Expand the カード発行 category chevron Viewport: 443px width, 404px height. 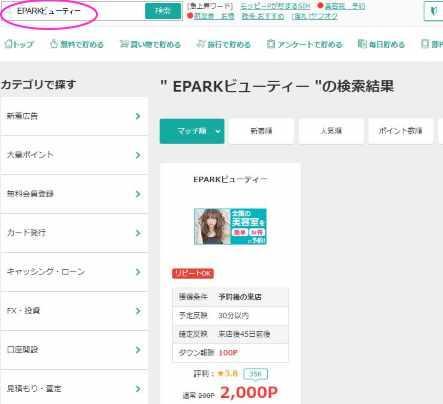point(138,233)
